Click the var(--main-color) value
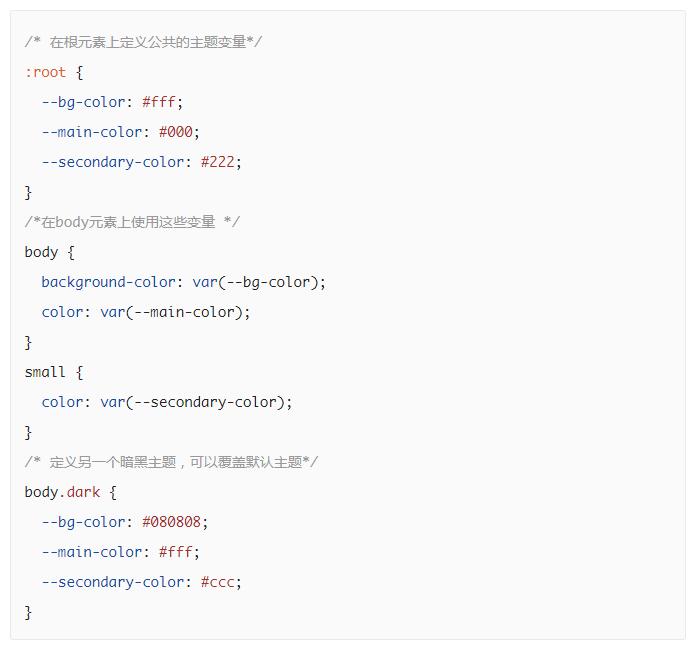Screen dimensions: 697x645 [x=172, y=312]
